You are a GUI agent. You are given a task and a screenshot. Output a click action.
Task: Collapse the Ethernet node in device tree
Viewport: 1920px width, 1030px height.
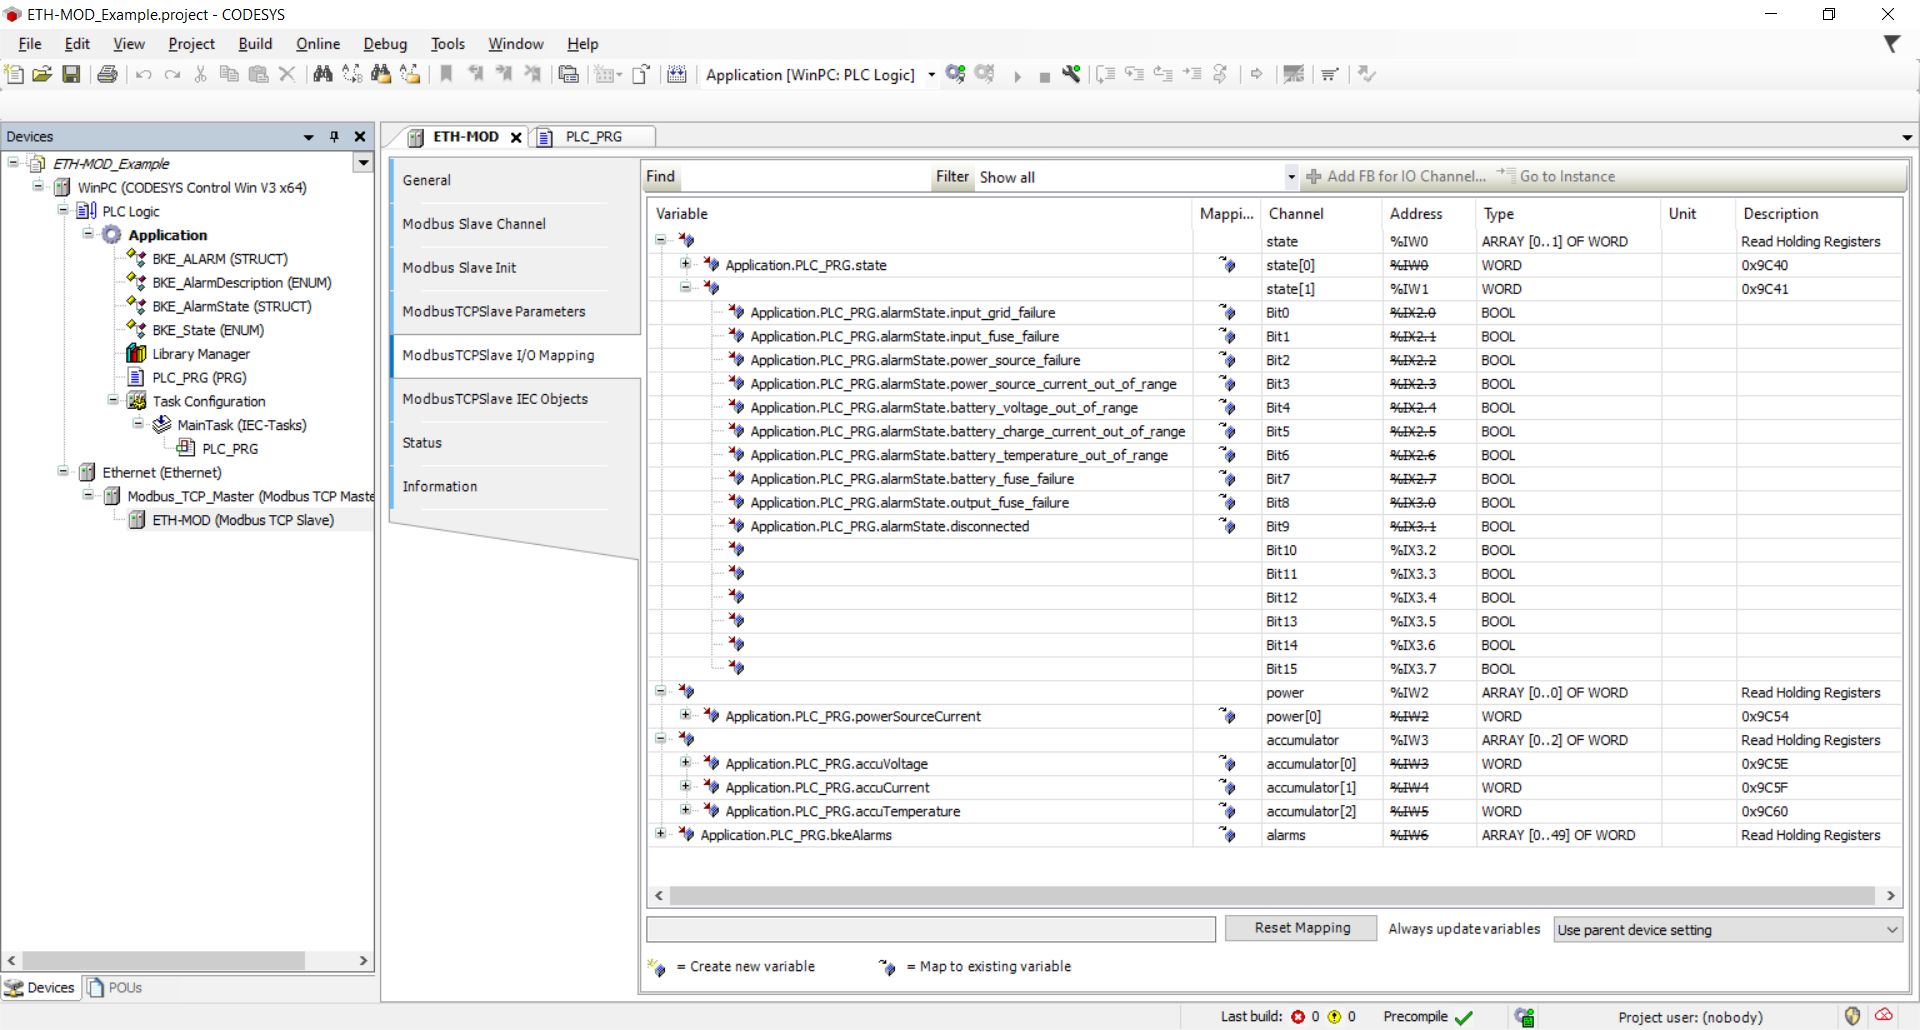(63, 472)
